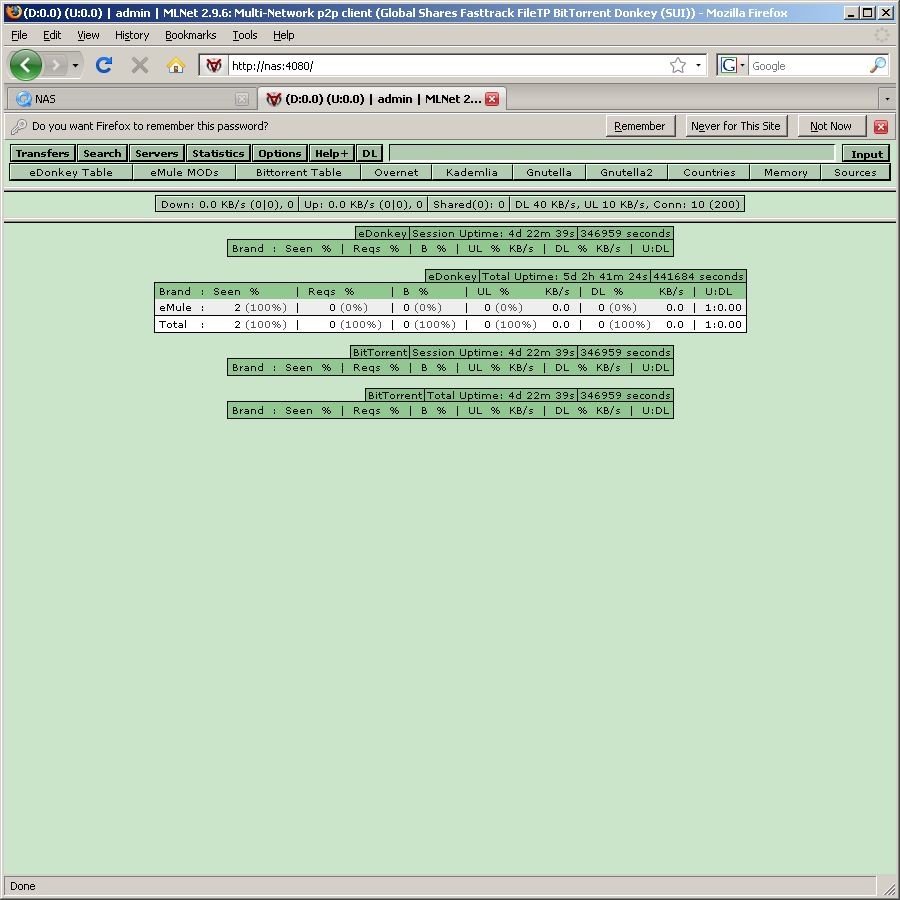The width and height of the screenshot is (900, 900).
Task: Open the eMule MODs sub-tab
Action: point(184,172)
